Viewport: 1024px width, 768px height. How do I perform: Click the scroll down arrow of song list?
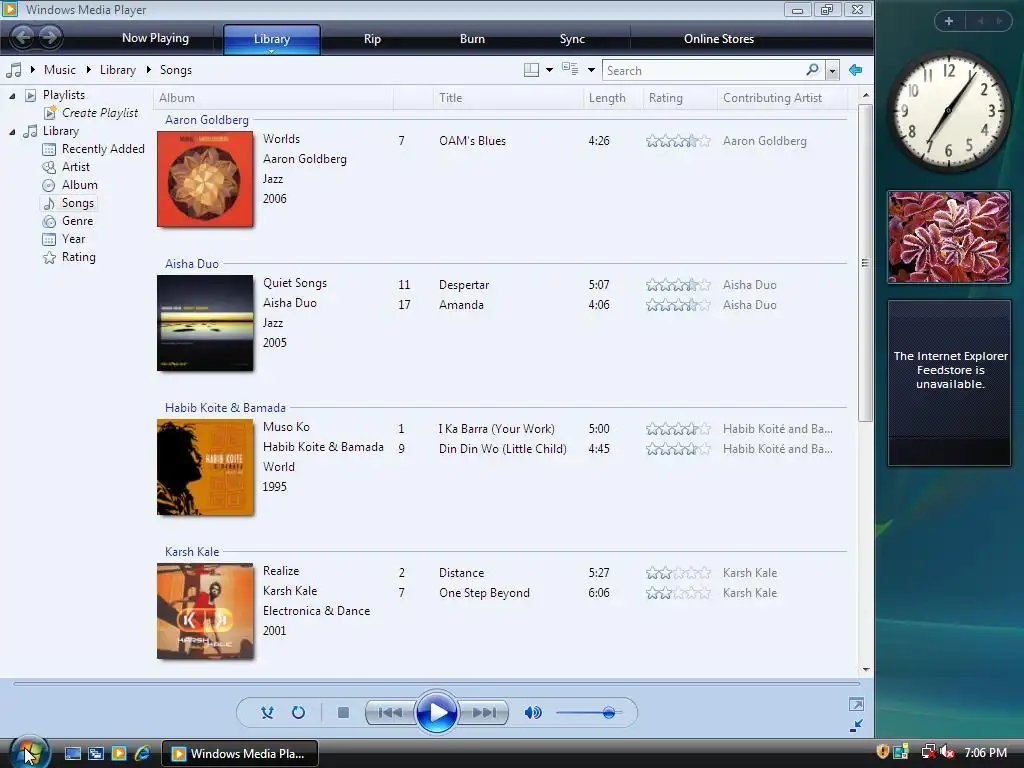click(866, 669)
